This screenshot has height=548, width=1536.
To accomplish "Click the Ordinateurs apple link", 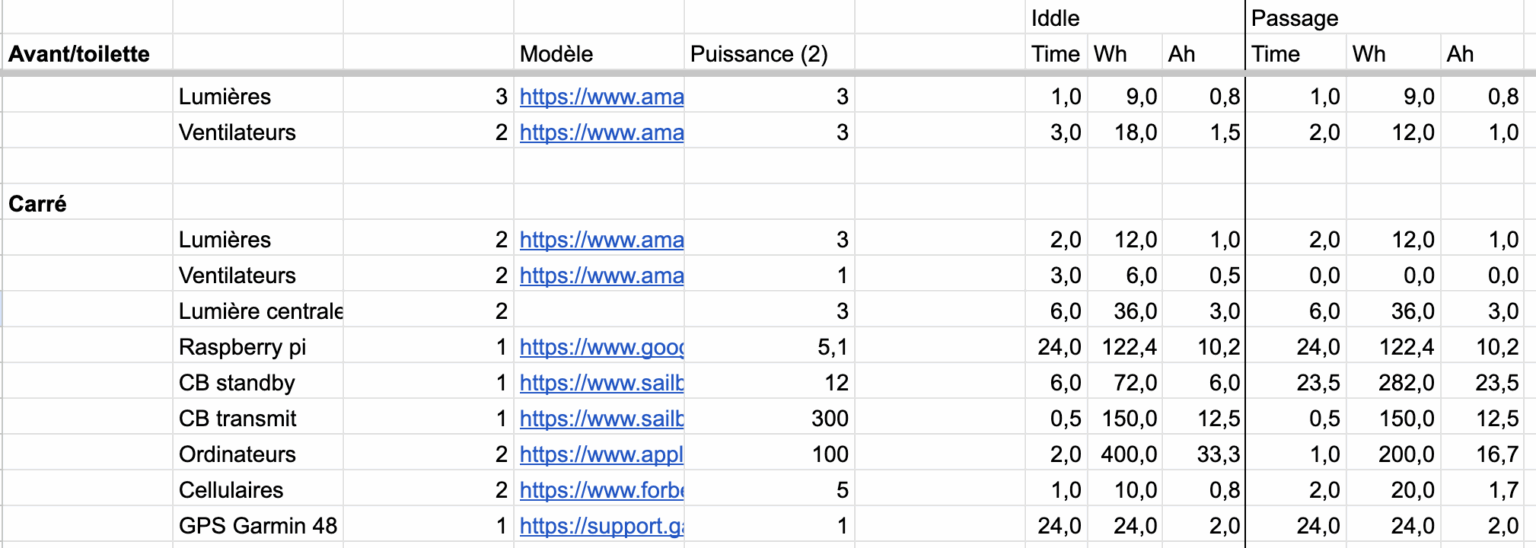I will tap(601, 454).
